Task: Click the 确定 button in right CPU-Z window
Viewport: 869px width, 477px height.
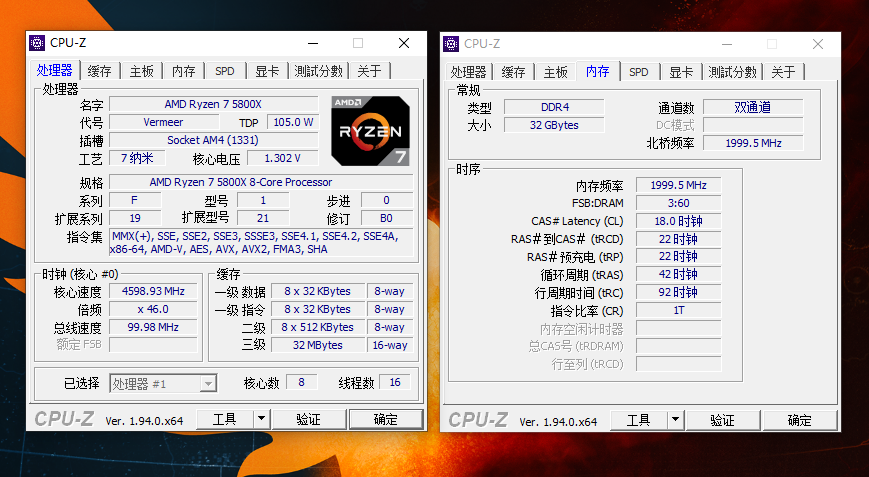Action: pyautogui.click(x=800, y=420)
